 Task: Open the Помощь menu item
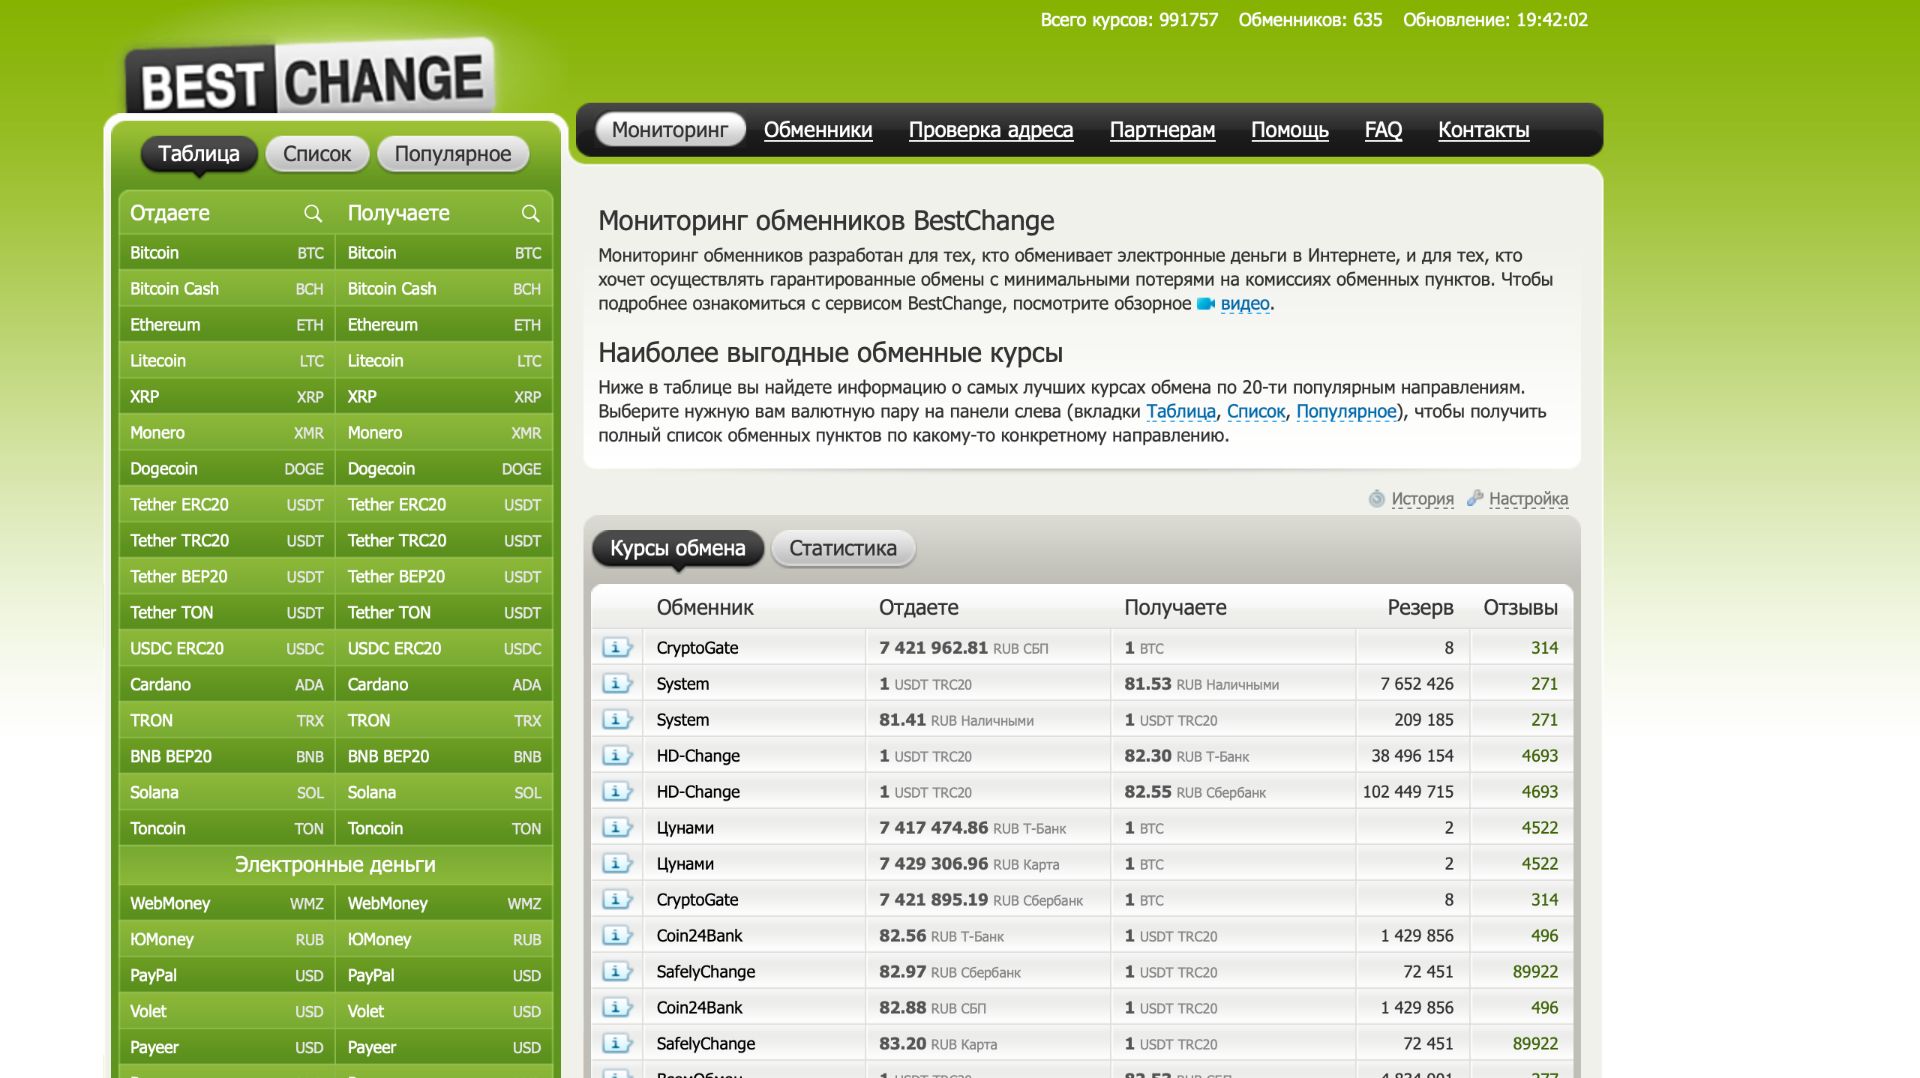click(1290, 130)
